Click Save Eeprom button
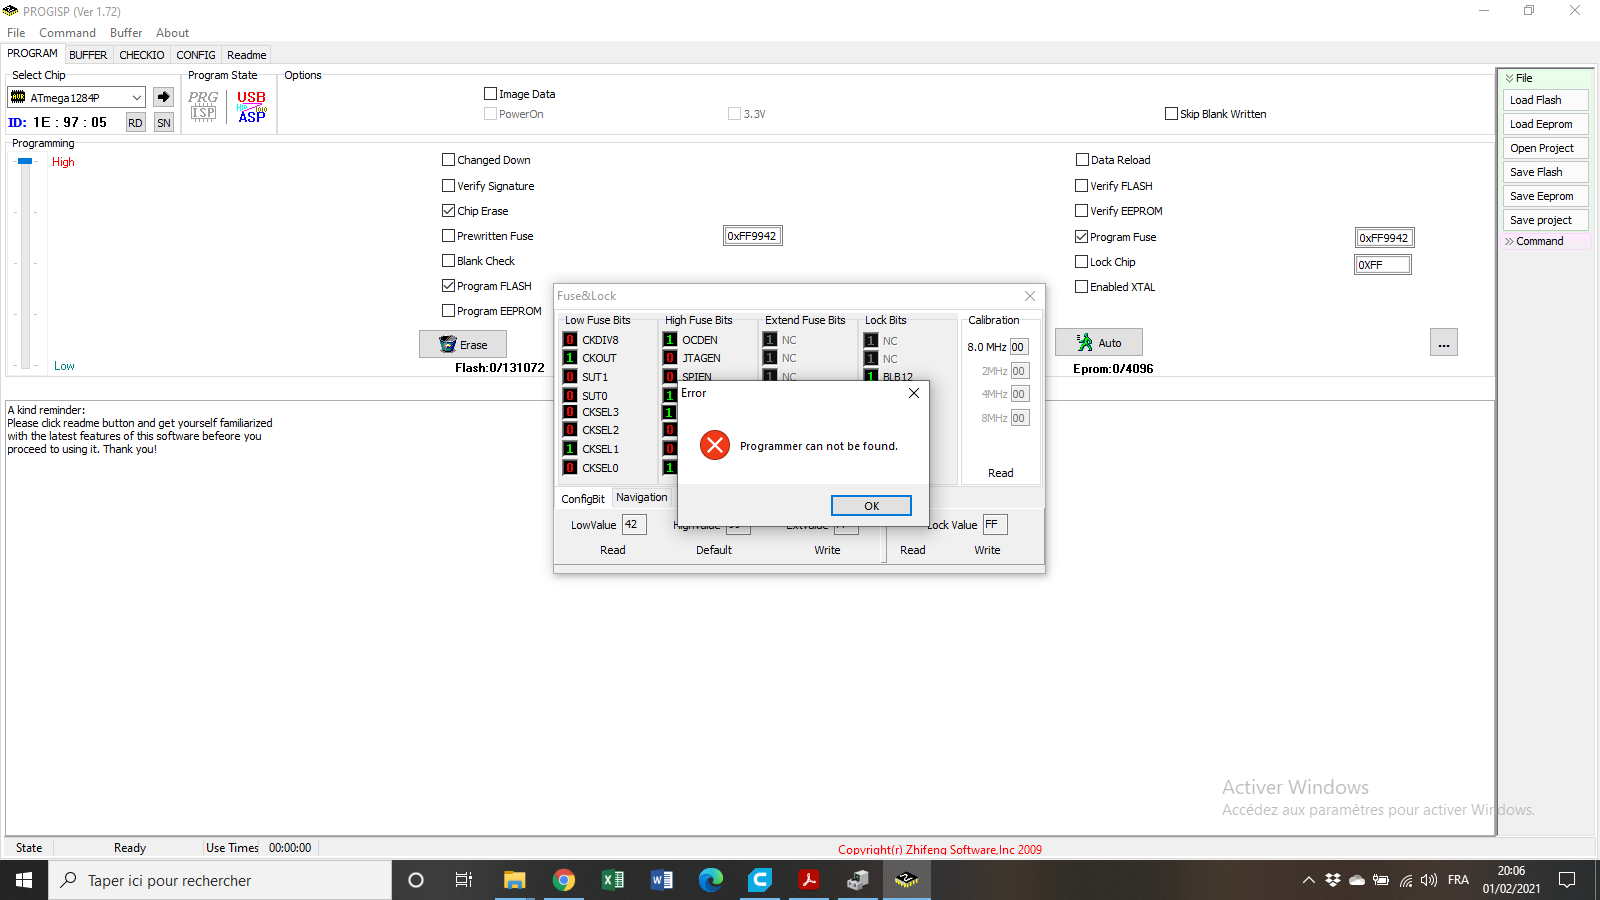 coord(1546,196)
